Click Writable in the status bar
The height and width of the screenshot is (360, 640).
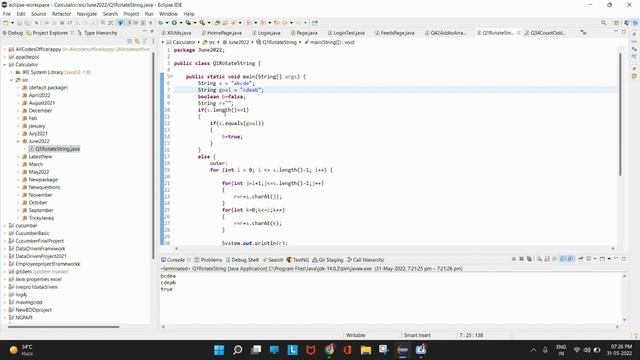(x=356, y=335)
